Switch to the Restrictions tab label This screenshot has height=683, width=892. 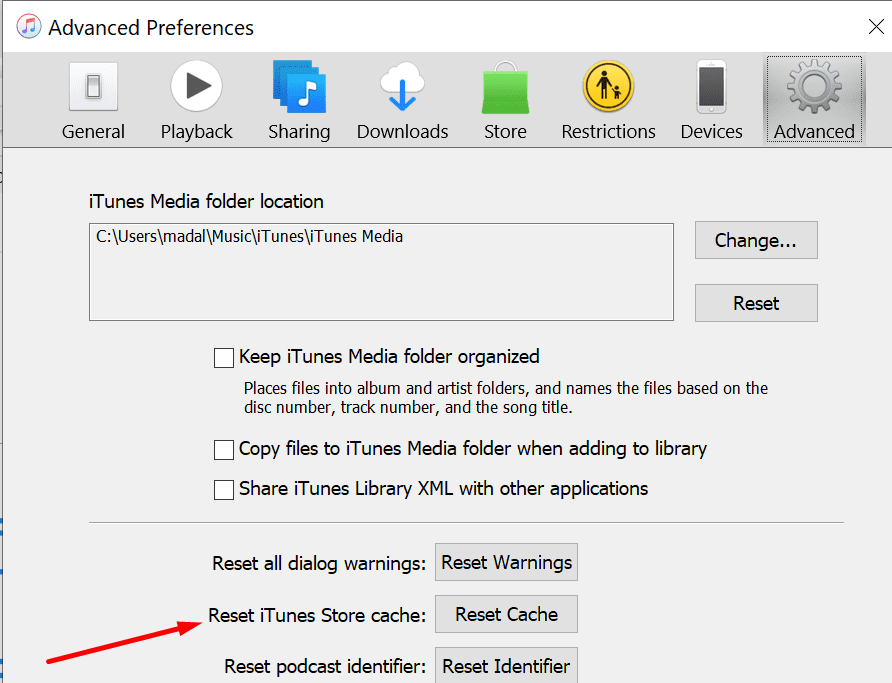608,131
